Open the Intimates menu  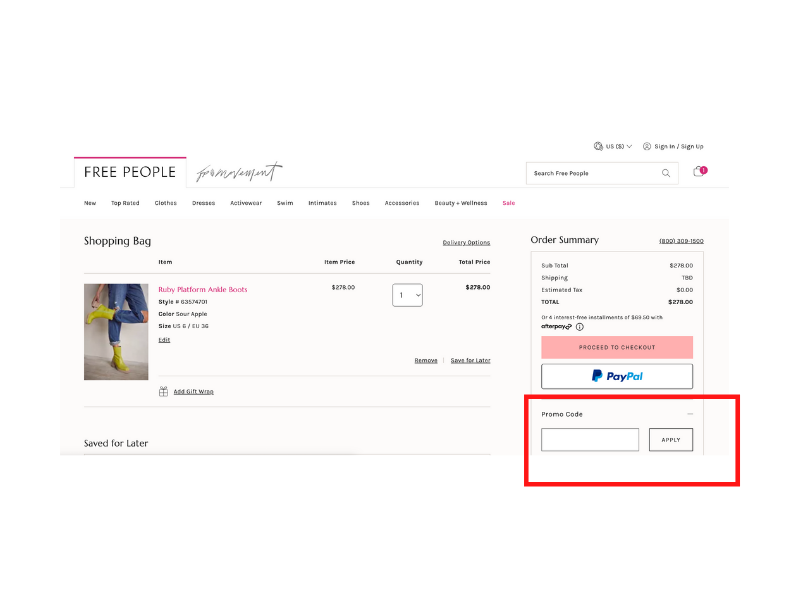click(x=322, y=203)
